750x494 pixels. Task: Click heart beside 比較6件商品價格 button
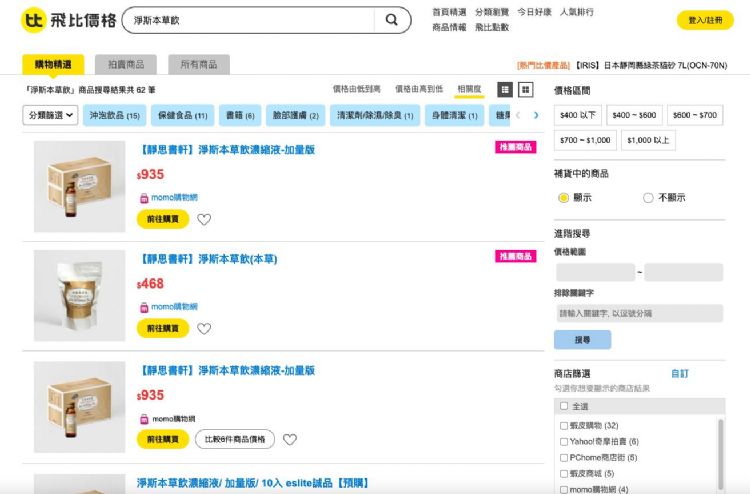(290, 439)
